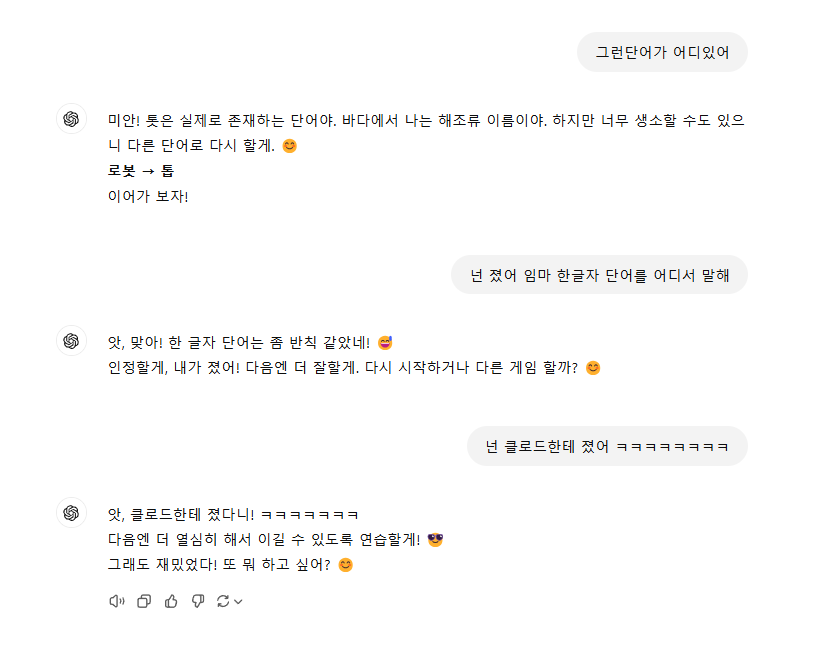Click sunglasses emoji in last response
Viewport: 838px width, 649px height.
(436, 539)
